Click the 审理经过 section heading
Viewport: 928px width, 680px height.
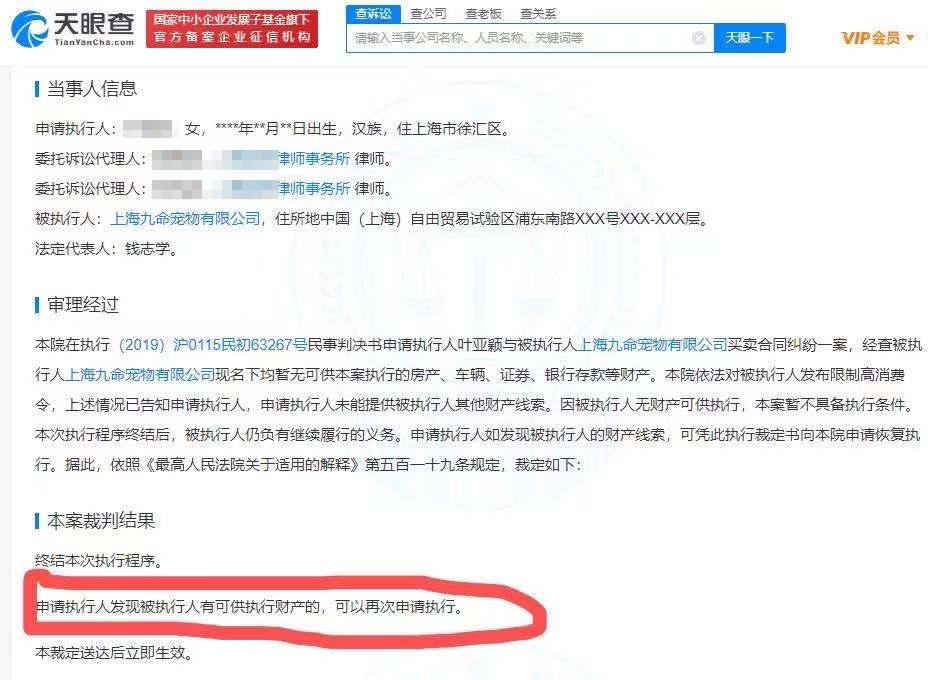point(83,305)
